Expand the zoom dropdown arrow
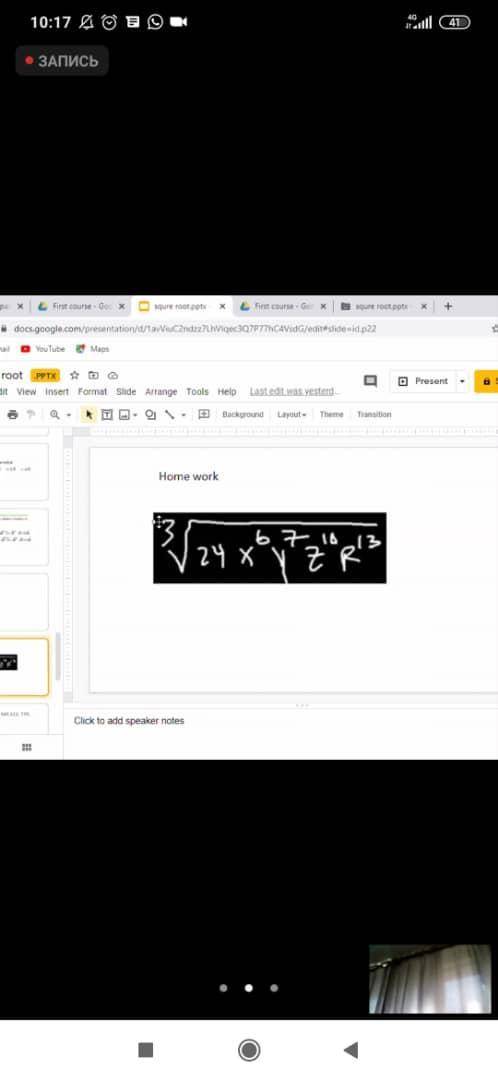Viewport: 498px width, 1080px height. [69, 415]
